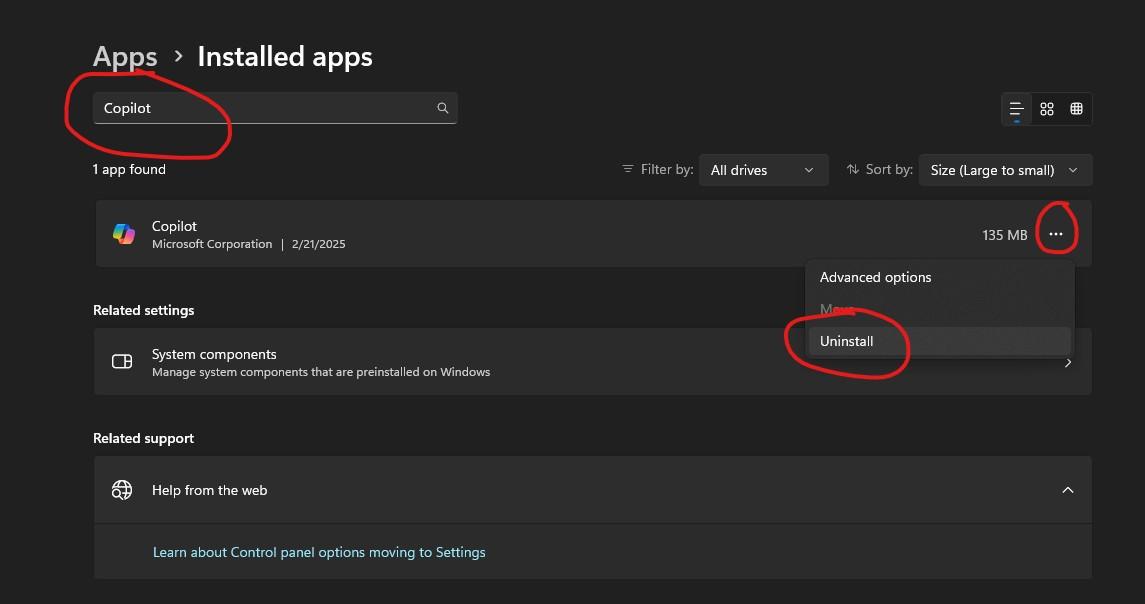The width and height of the screenshot is (1145, 604).
Task: Switch to table view layout
Action: point(1076,109)
